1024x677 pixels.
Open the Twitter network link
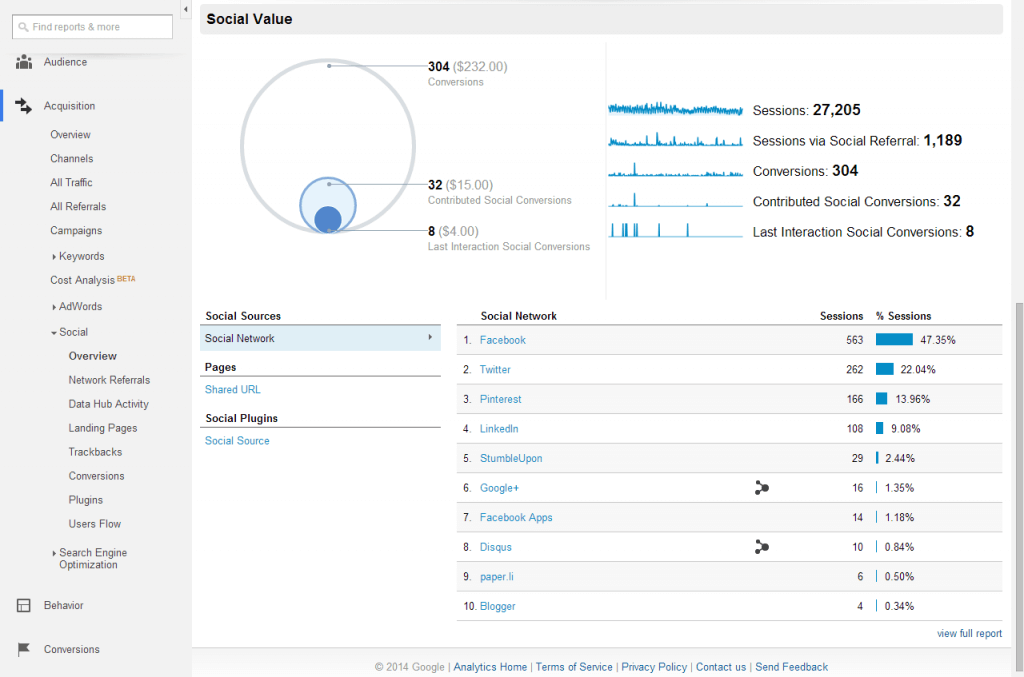coord(495,370)
